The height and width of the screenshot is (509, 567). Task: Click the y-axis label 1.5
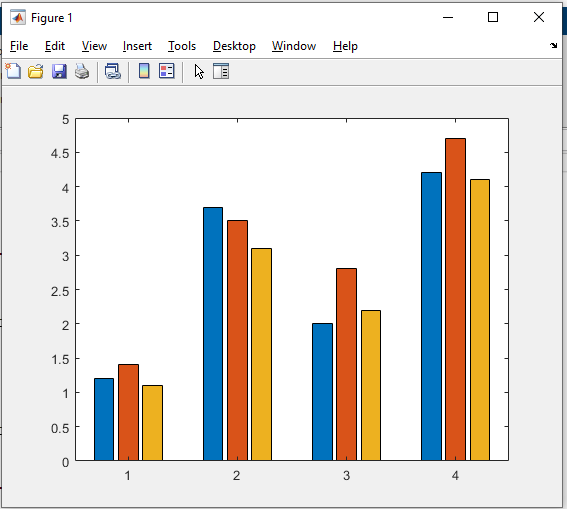60,360
